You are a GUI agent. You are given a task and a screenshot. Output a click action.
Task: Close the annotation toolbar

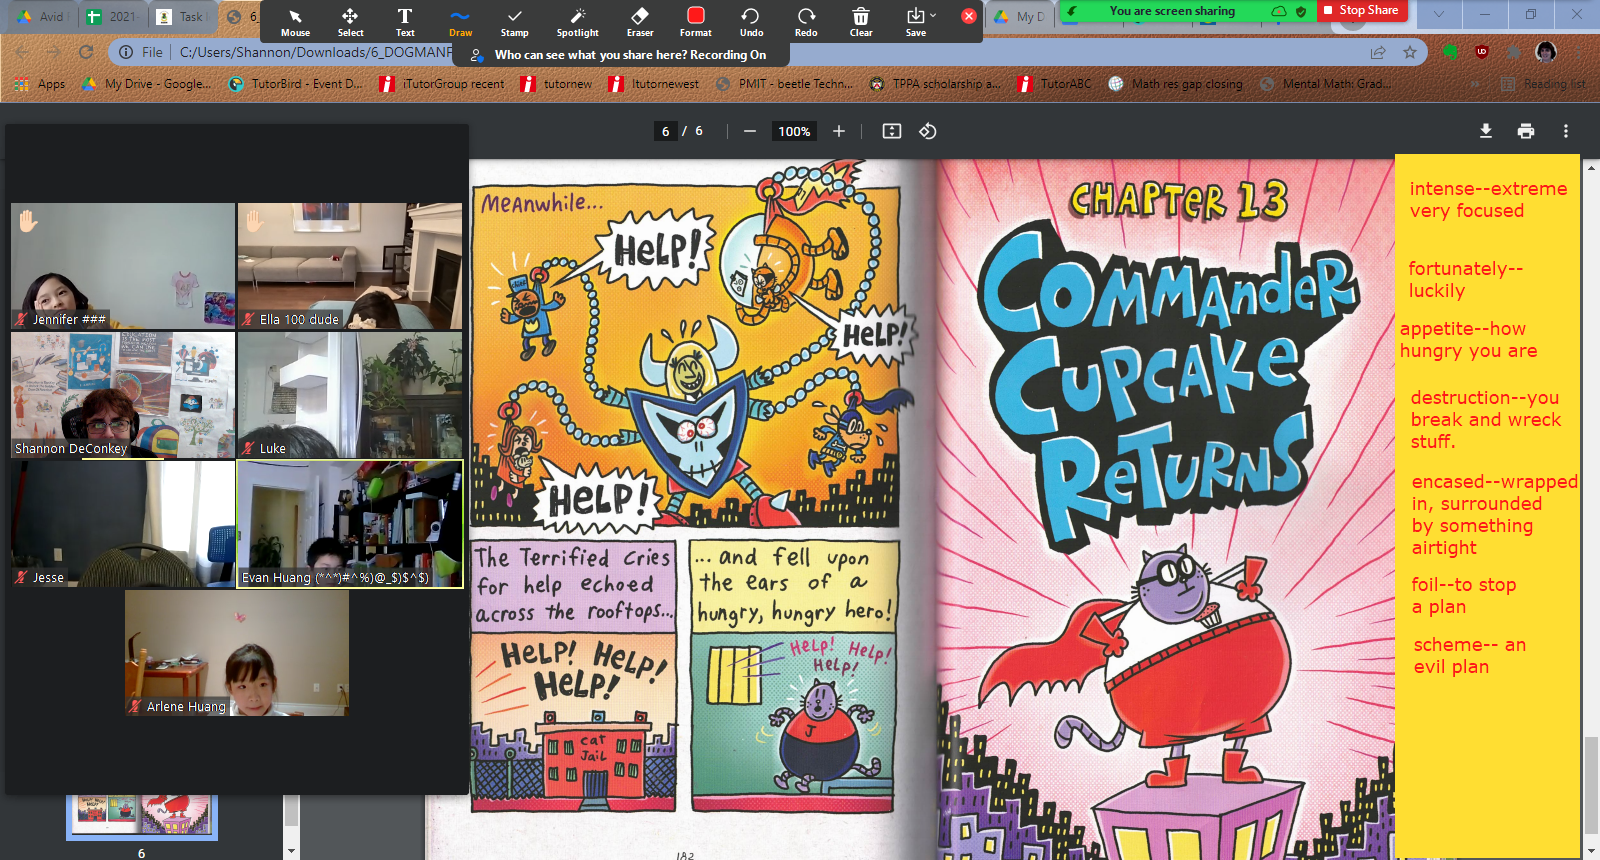pos(968,16)
